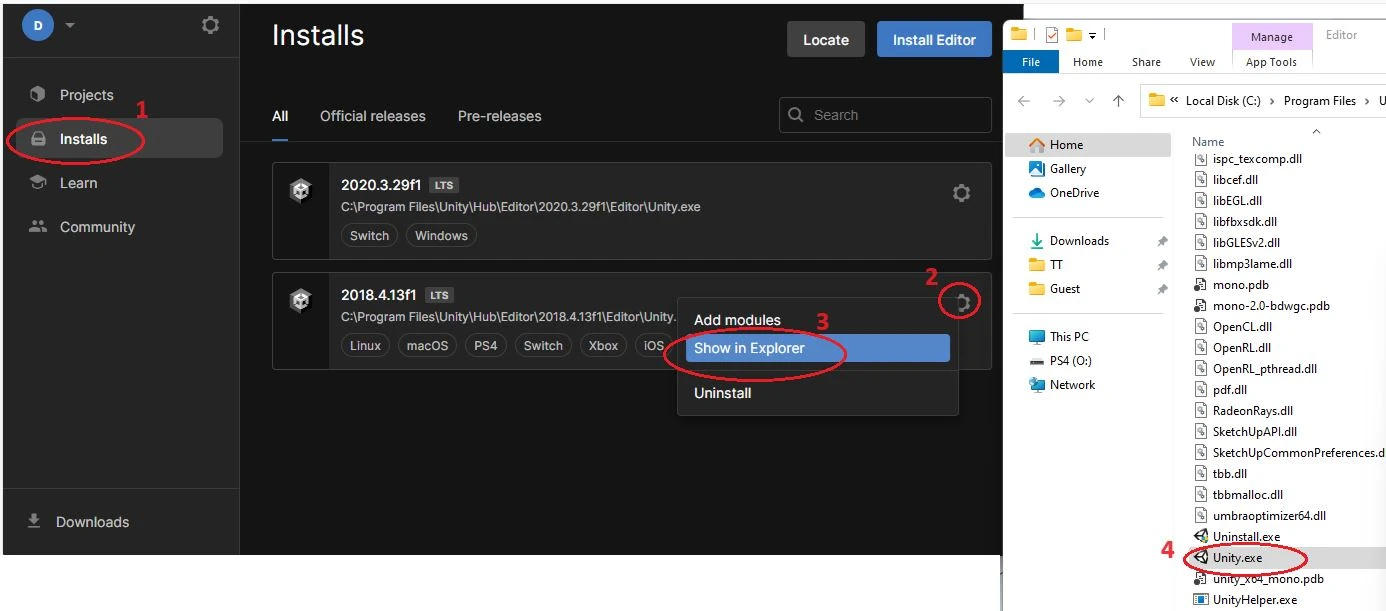Click the Windows module tag
1386x611 pixels.
(441, 236)
